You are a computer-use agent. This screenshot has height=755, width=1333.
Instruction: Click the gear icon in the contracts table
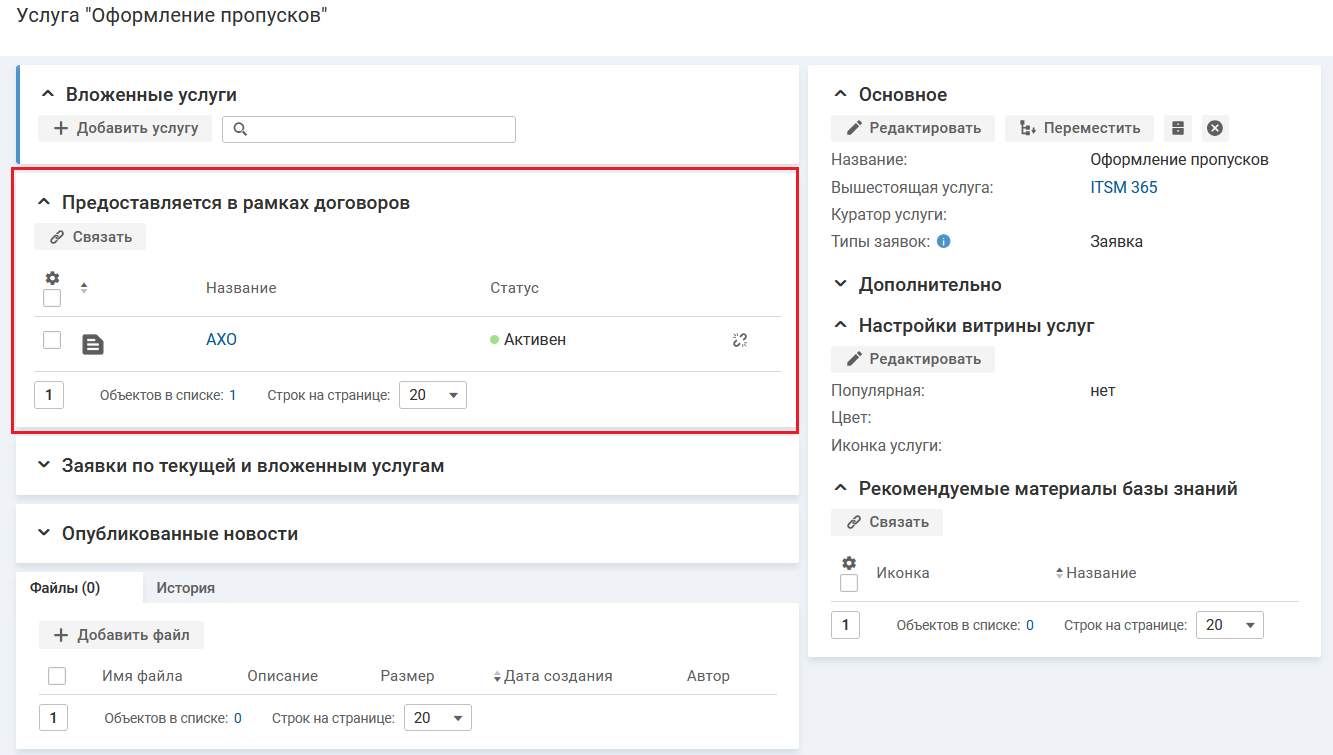click(52, 278)
